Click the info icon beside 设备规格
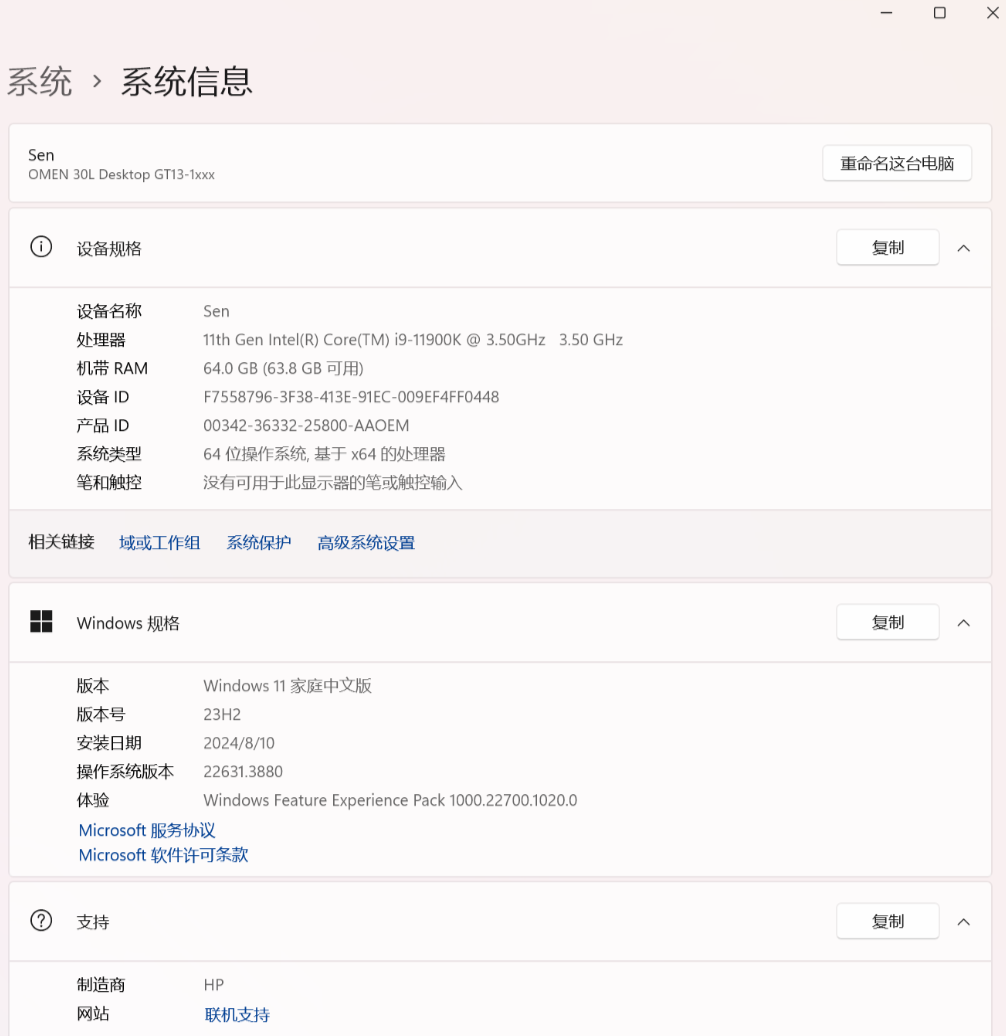Screen dimensions: 1006x1036 [41, 248]
